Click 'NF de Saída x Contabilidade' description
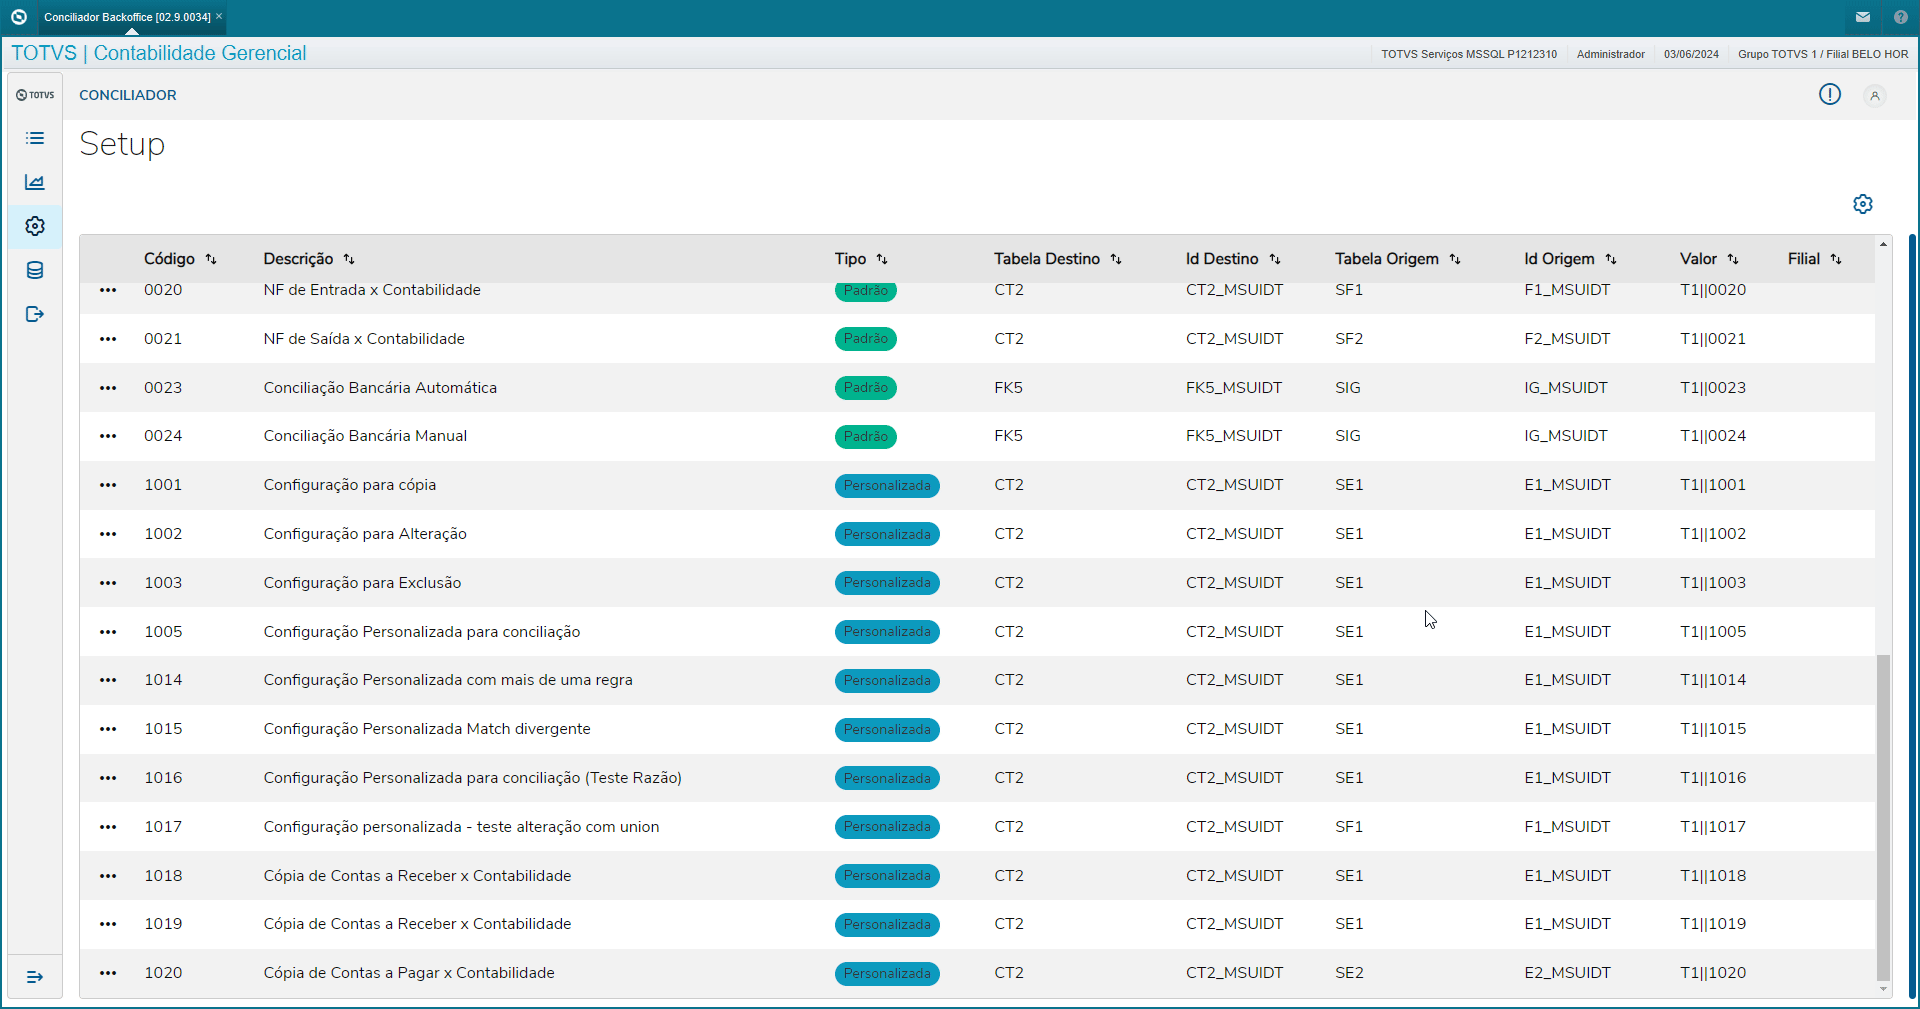 coord(364,339)
